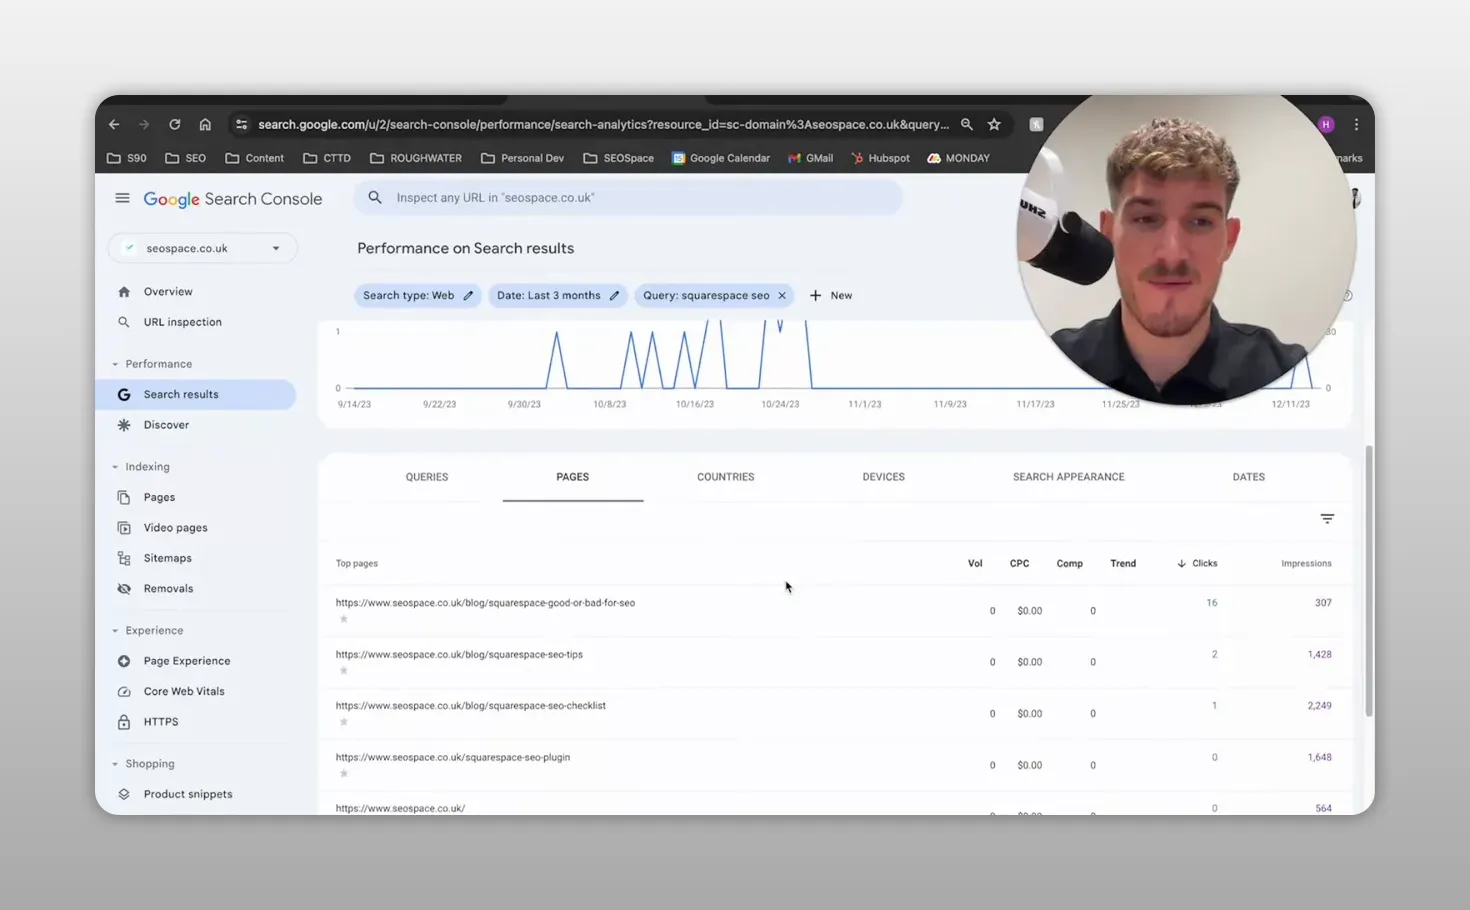Collapse the Experience sidebar section
1470x910 pixels.
click(x=115, y=631)
